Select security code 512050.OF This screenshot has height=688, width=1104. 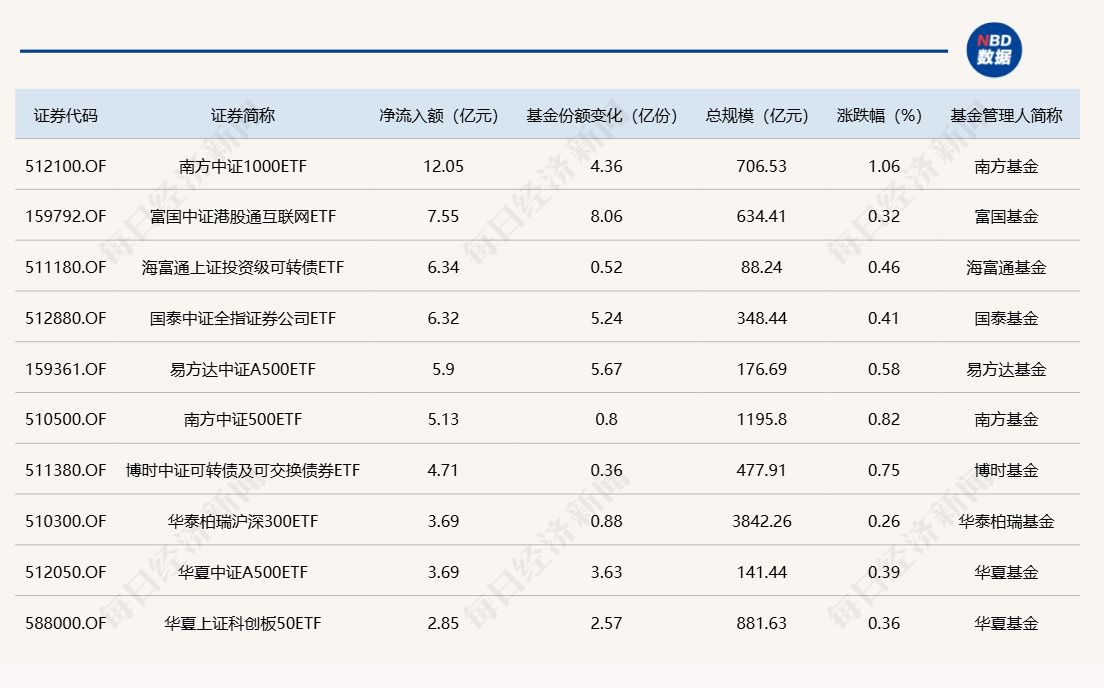pyautogui.click(x=66, y=572)
